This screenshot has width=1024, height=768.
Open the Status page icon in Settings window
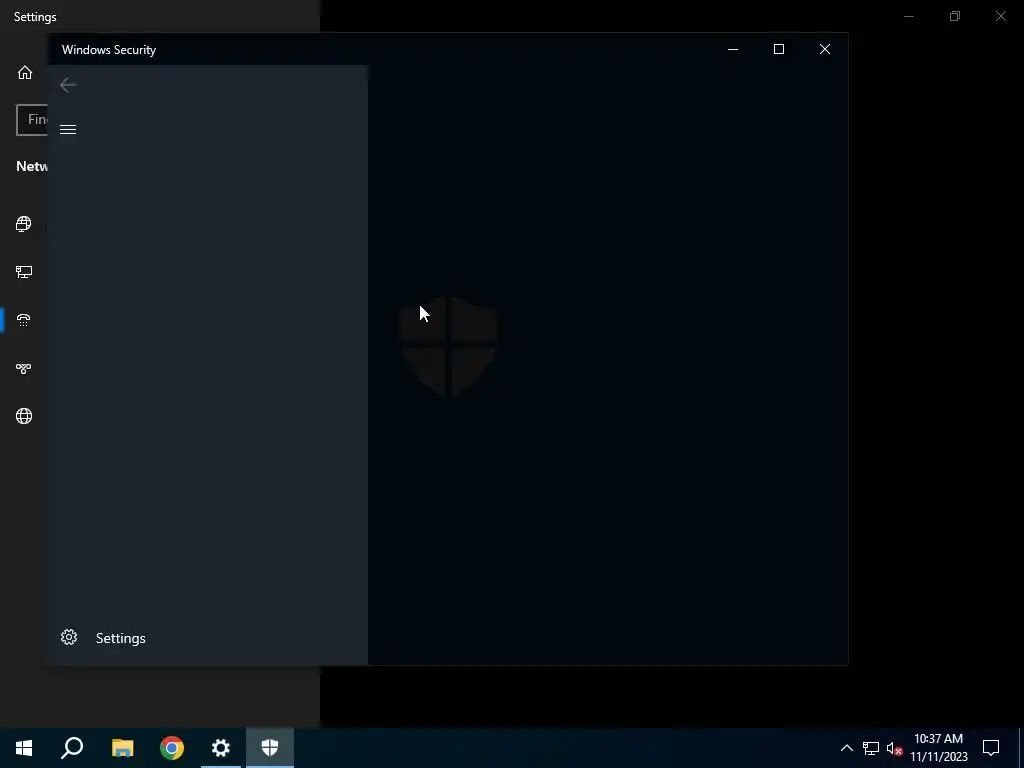point(24,224)
